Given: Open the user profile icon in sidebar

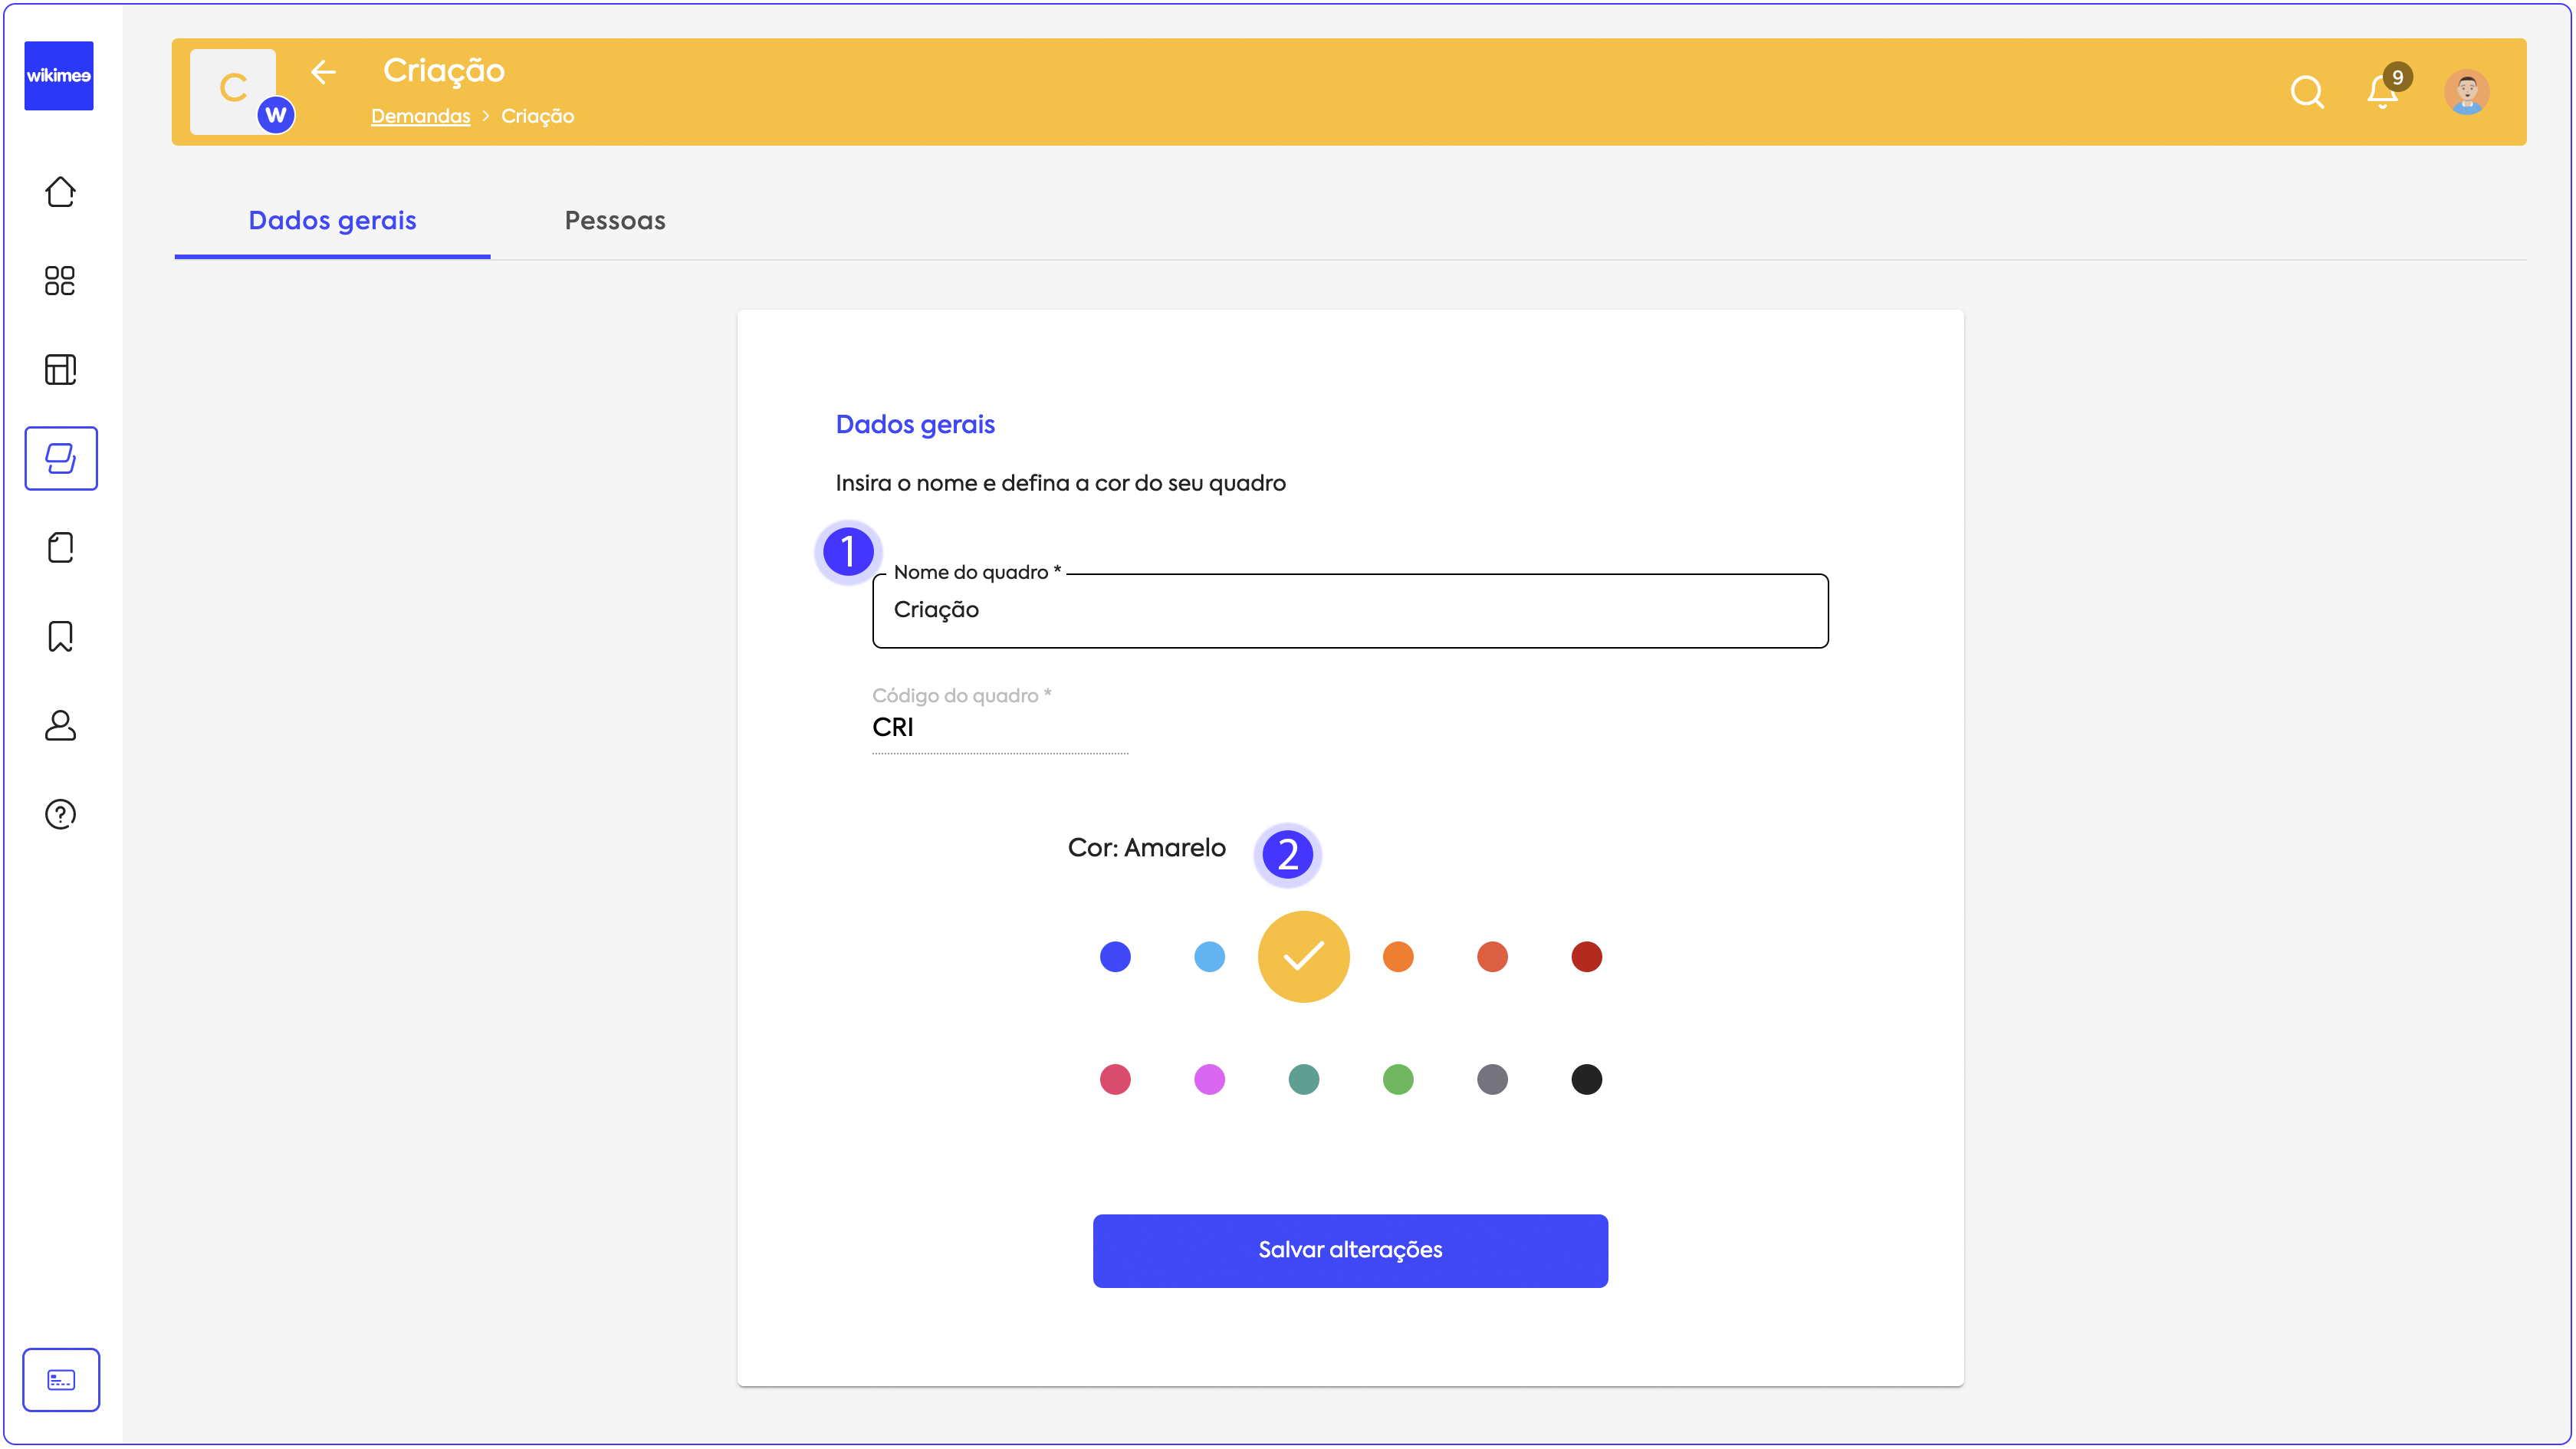Looking at the screenshot, I should [x=60, y=726].
